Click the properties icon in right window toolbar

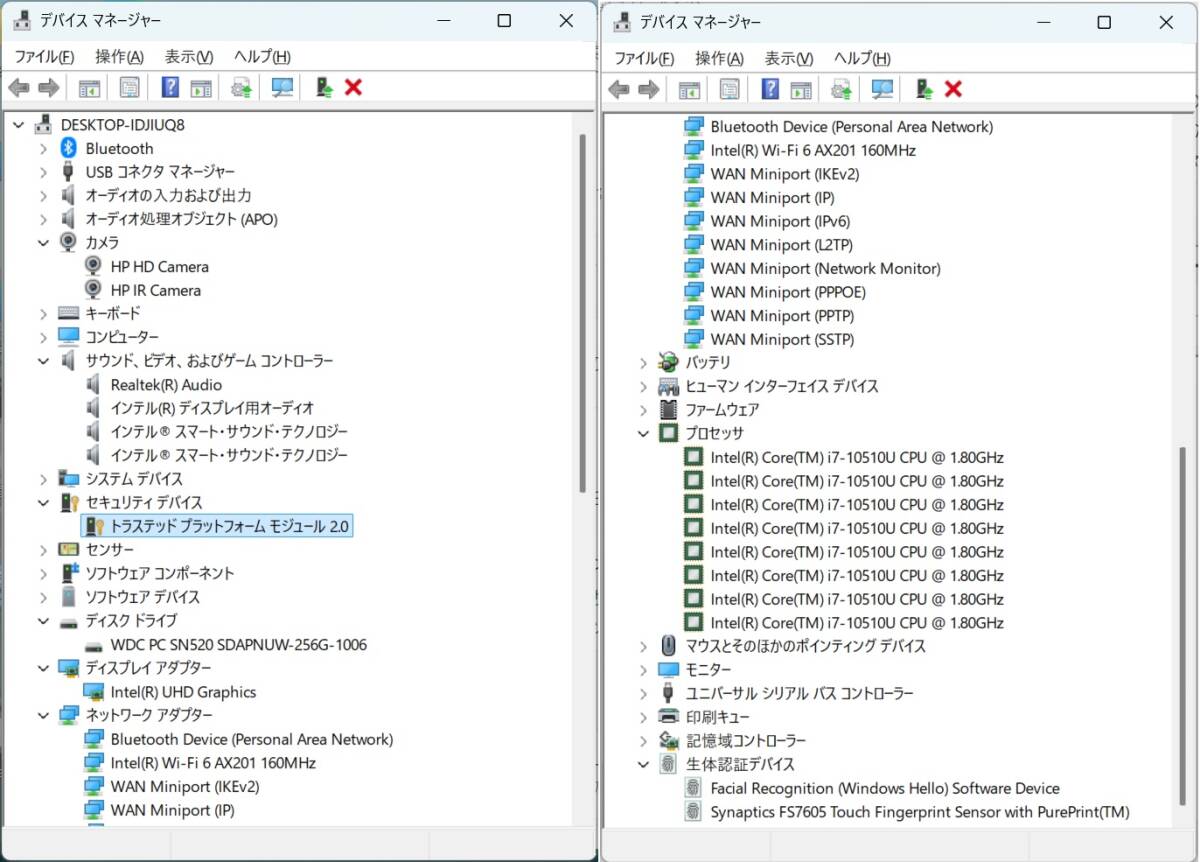pos(730,89)
